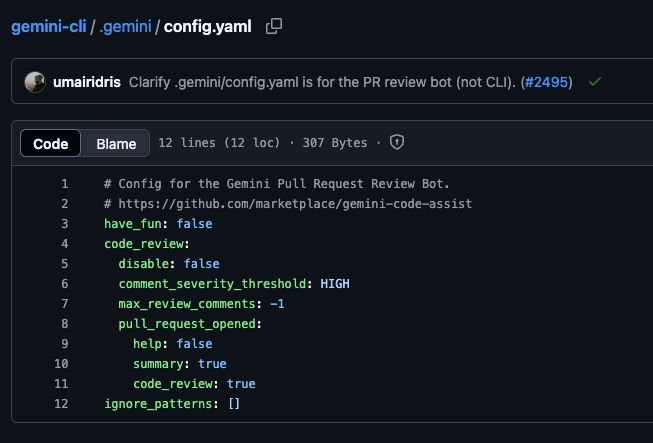View the green checkmark commit status

pyautogui.click(x=595, y=82)
